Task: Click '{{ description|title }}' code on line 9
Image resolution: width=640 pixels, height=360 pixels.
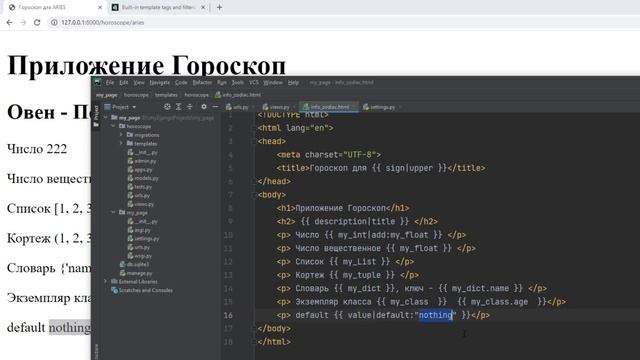Action: pyautogui.click(x=354, y=222)
